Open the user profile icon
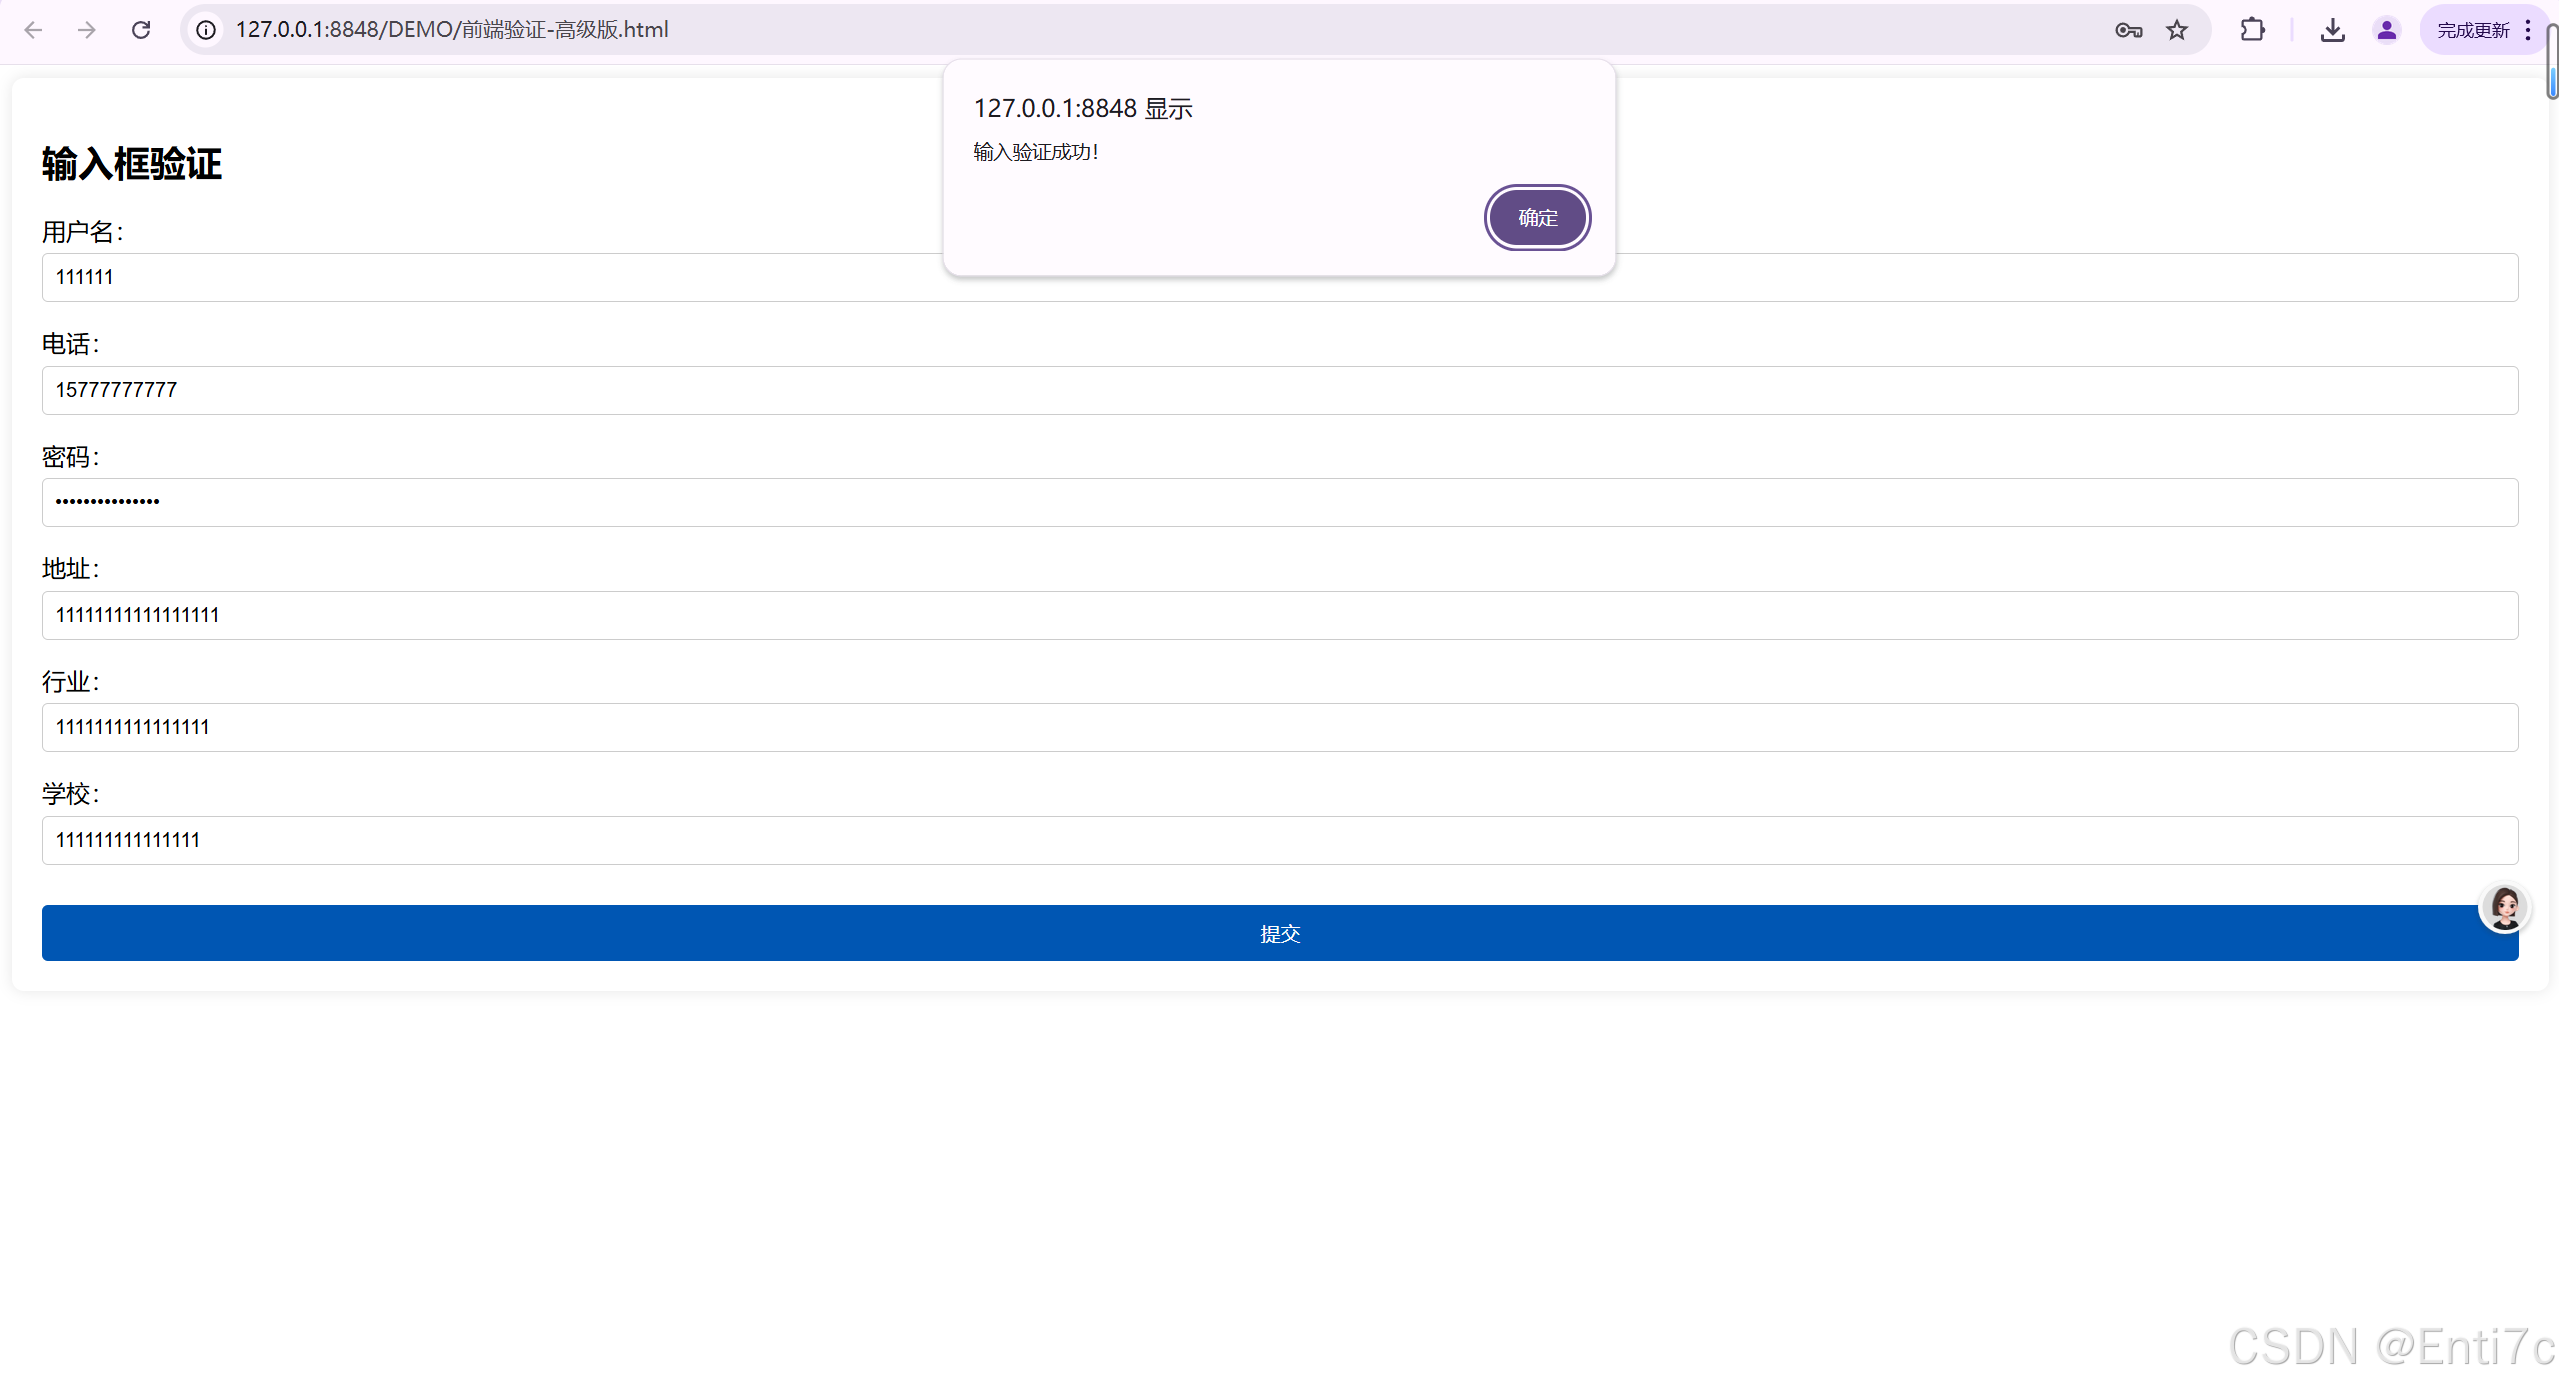This screenshot has height=1389, width=2559. pos(2386,30)
